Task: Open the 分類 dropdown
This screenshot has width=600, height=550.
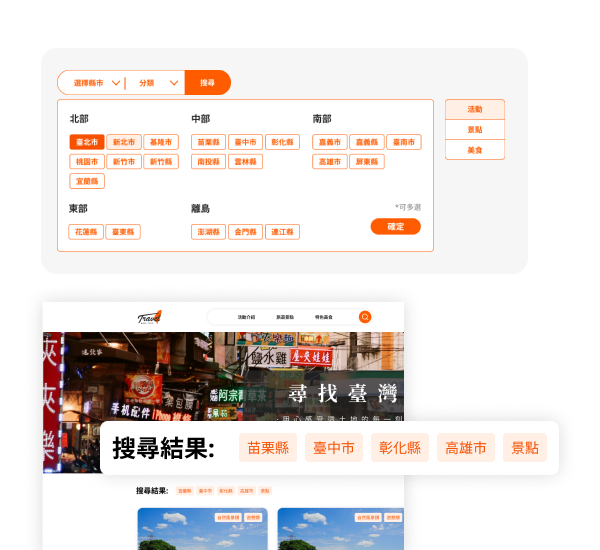Action: pyautogui.click(x=156, y=83)
